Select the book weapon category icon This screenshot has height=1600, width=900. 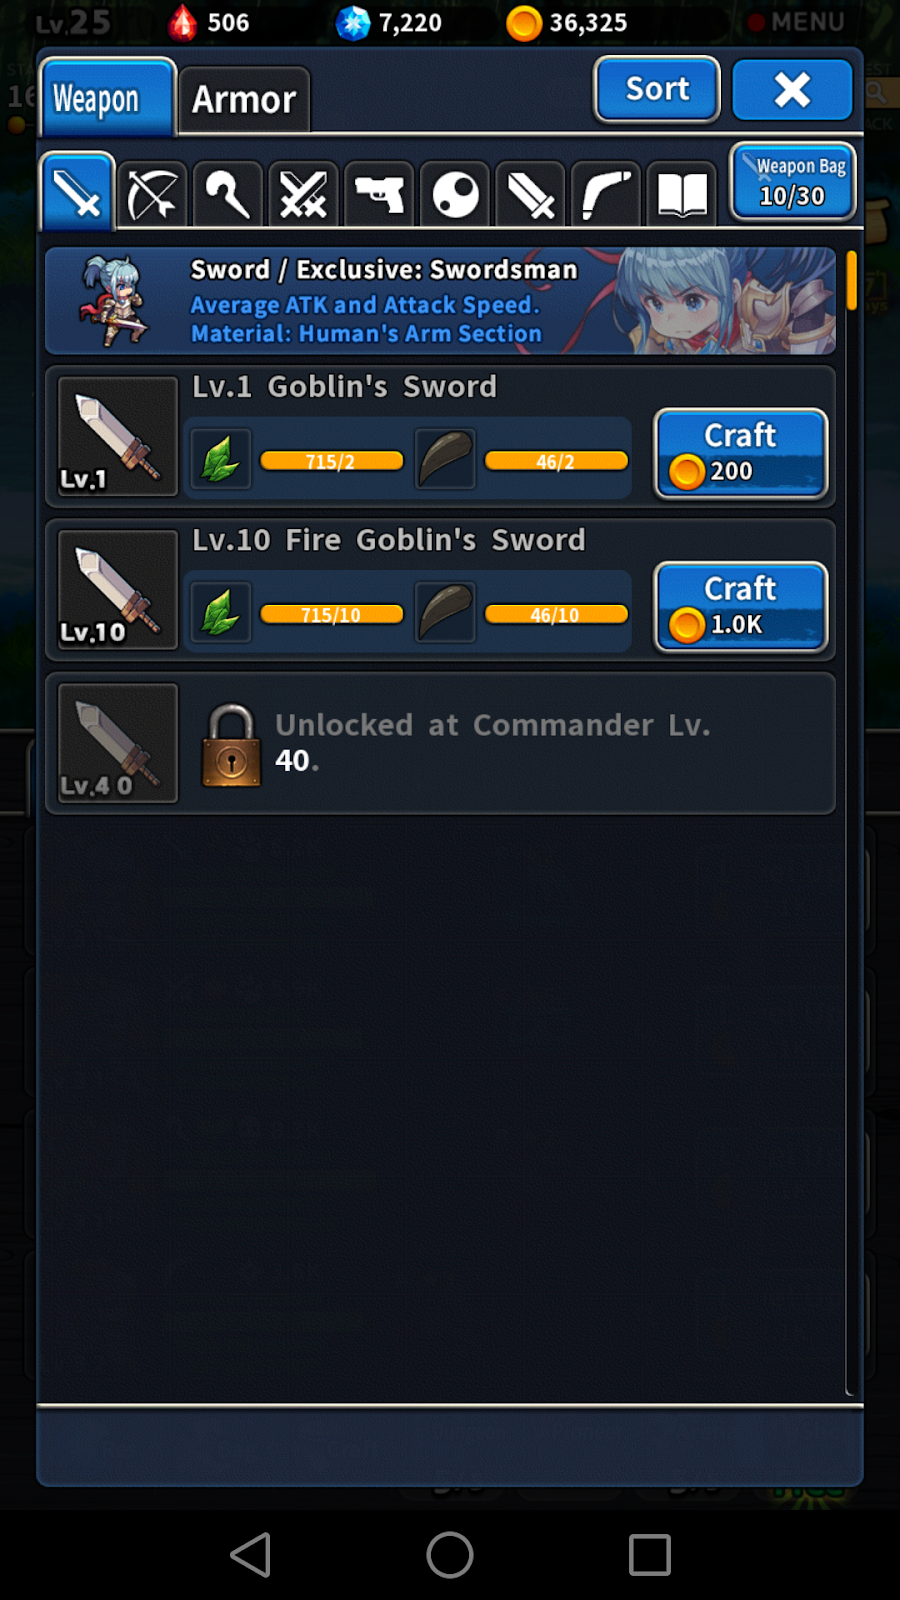(682, 194)
